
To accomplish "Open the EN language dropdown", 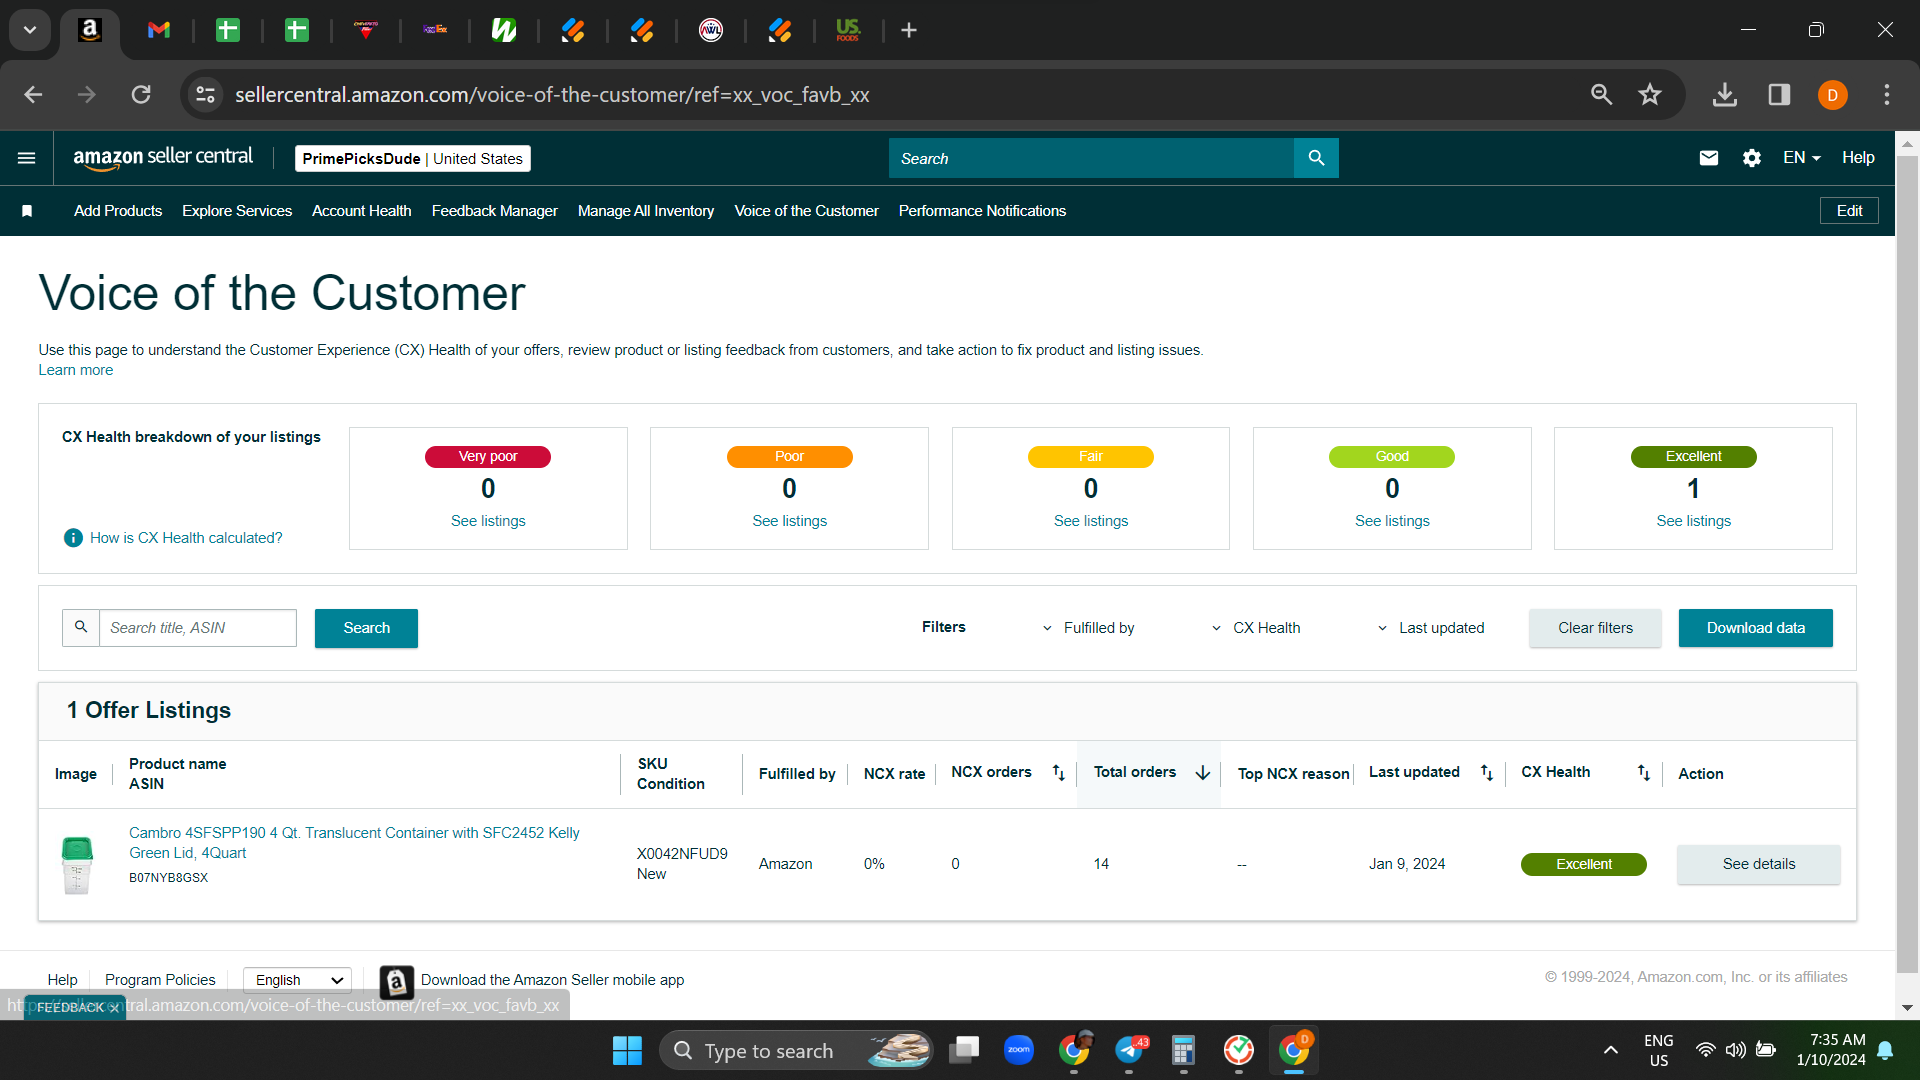I will point(1802,158).
